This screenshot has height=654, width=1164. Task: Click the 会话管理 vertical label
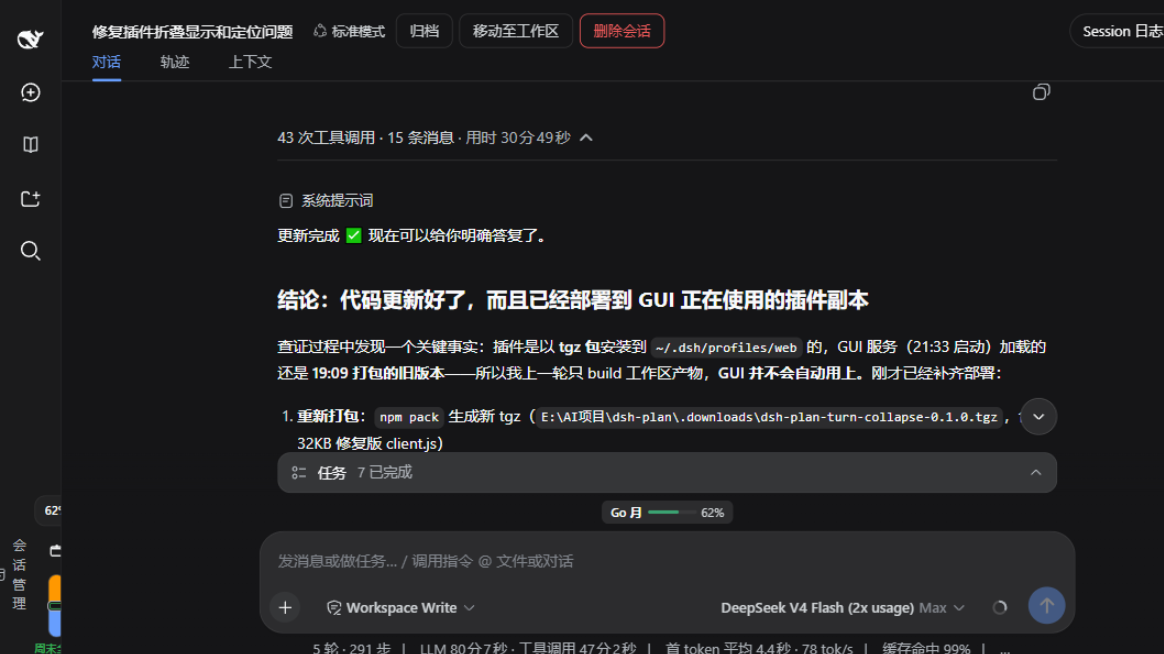click(x=19, y=575)
